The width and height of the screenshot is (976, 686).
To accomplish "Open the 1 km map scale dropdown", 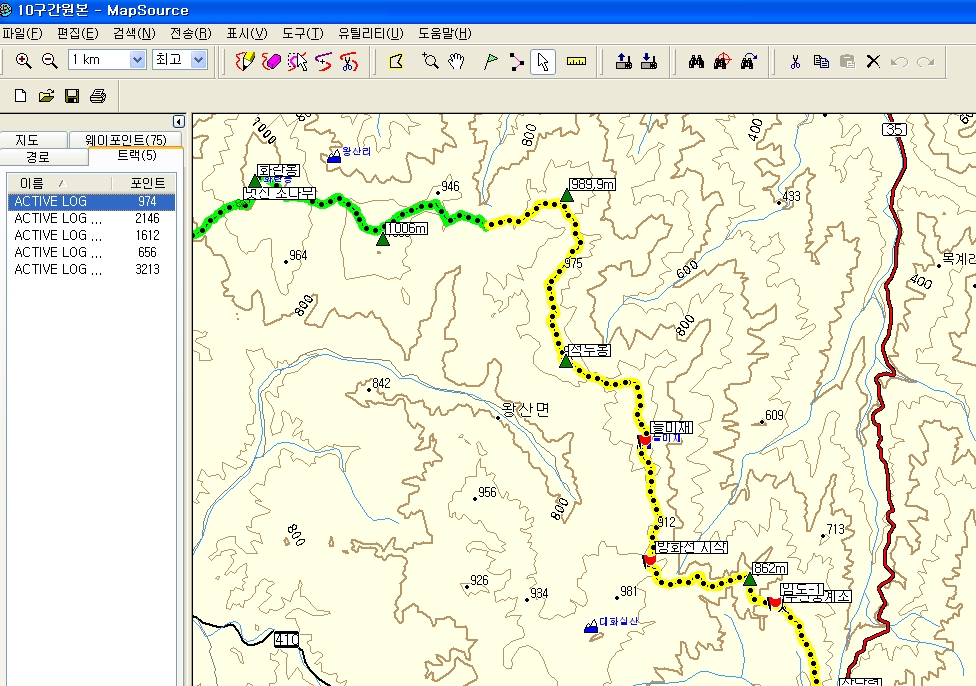I will click(x=138, y=60).
